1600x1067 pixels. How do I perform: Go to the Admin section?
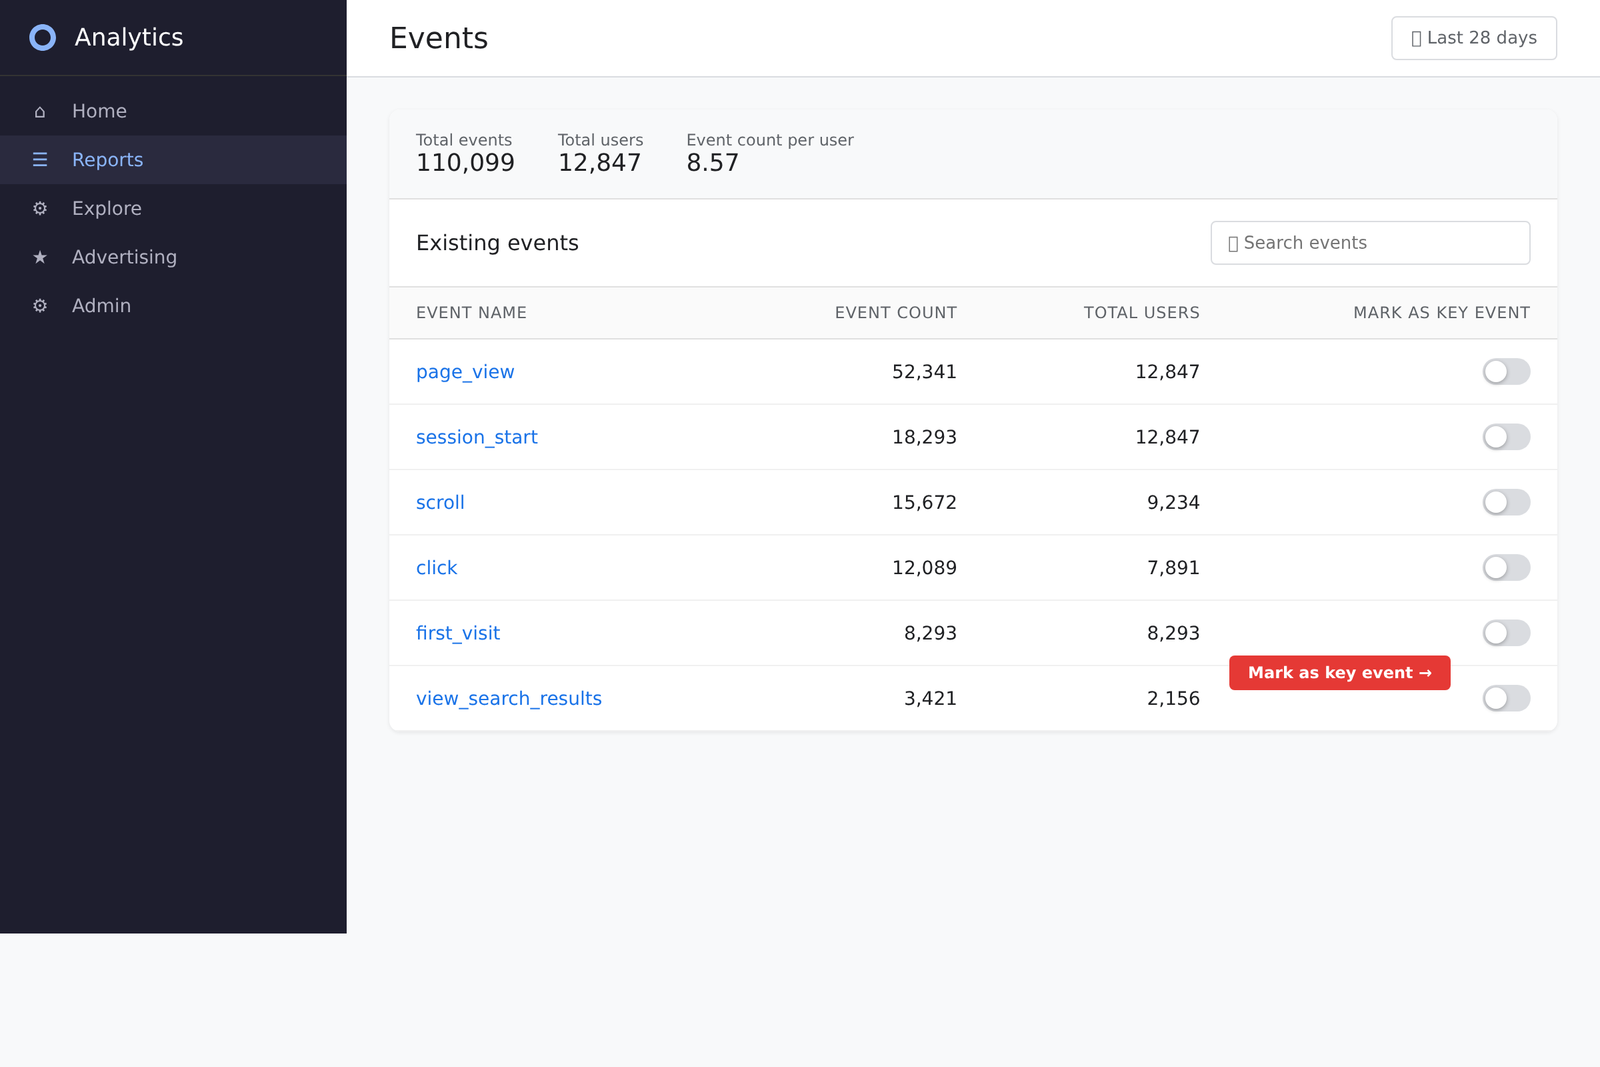[101, 305]
